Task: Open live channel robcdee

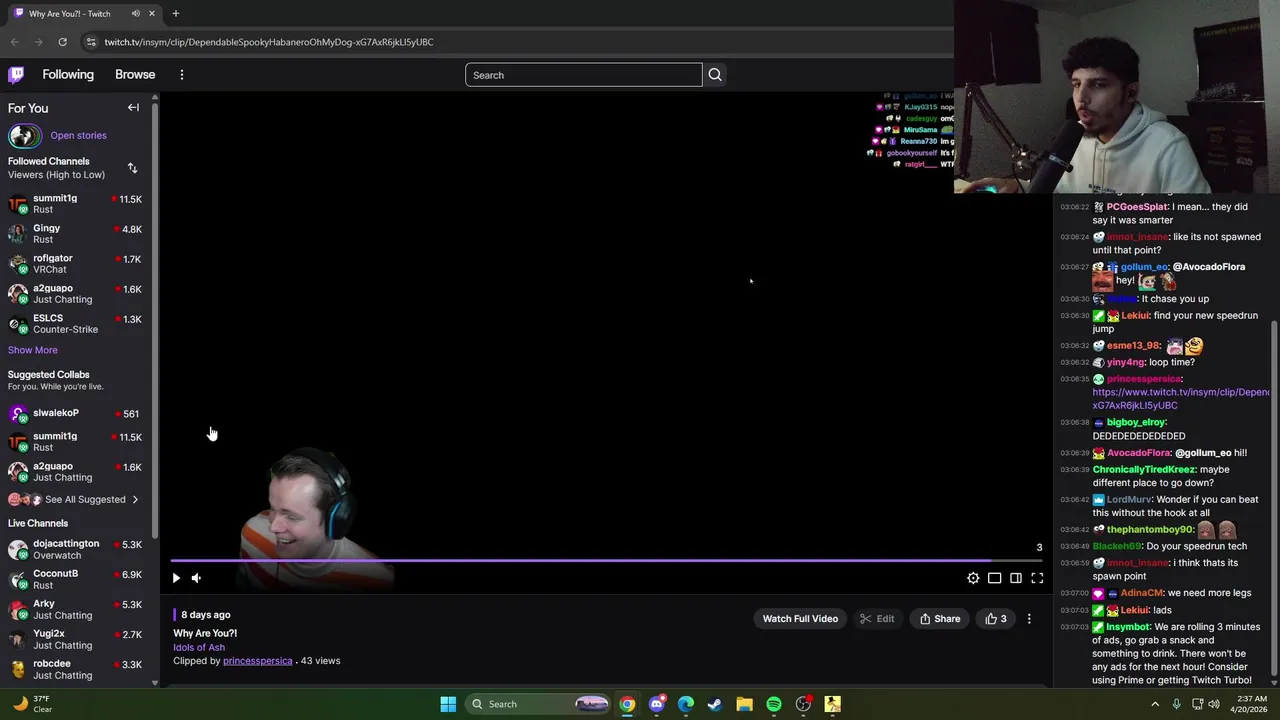Action: tap(78, 670)
